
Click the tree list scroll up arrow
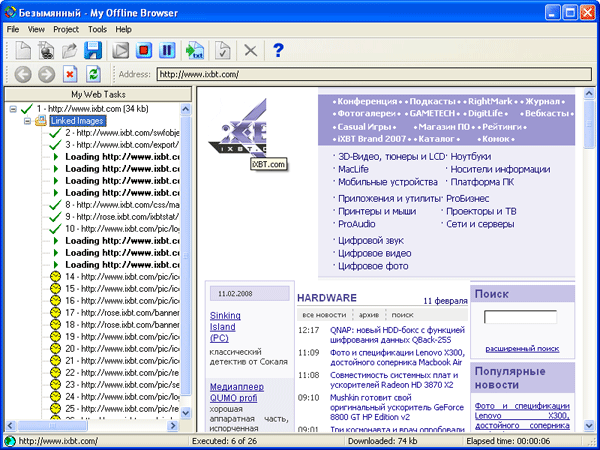click(186, 109)
